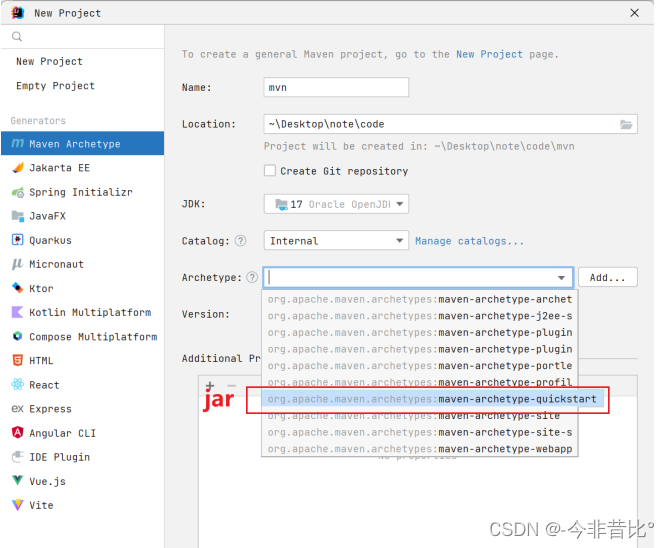Enable Create Git repository checkbox
This screenshot has height=548, width=669.
270,171
